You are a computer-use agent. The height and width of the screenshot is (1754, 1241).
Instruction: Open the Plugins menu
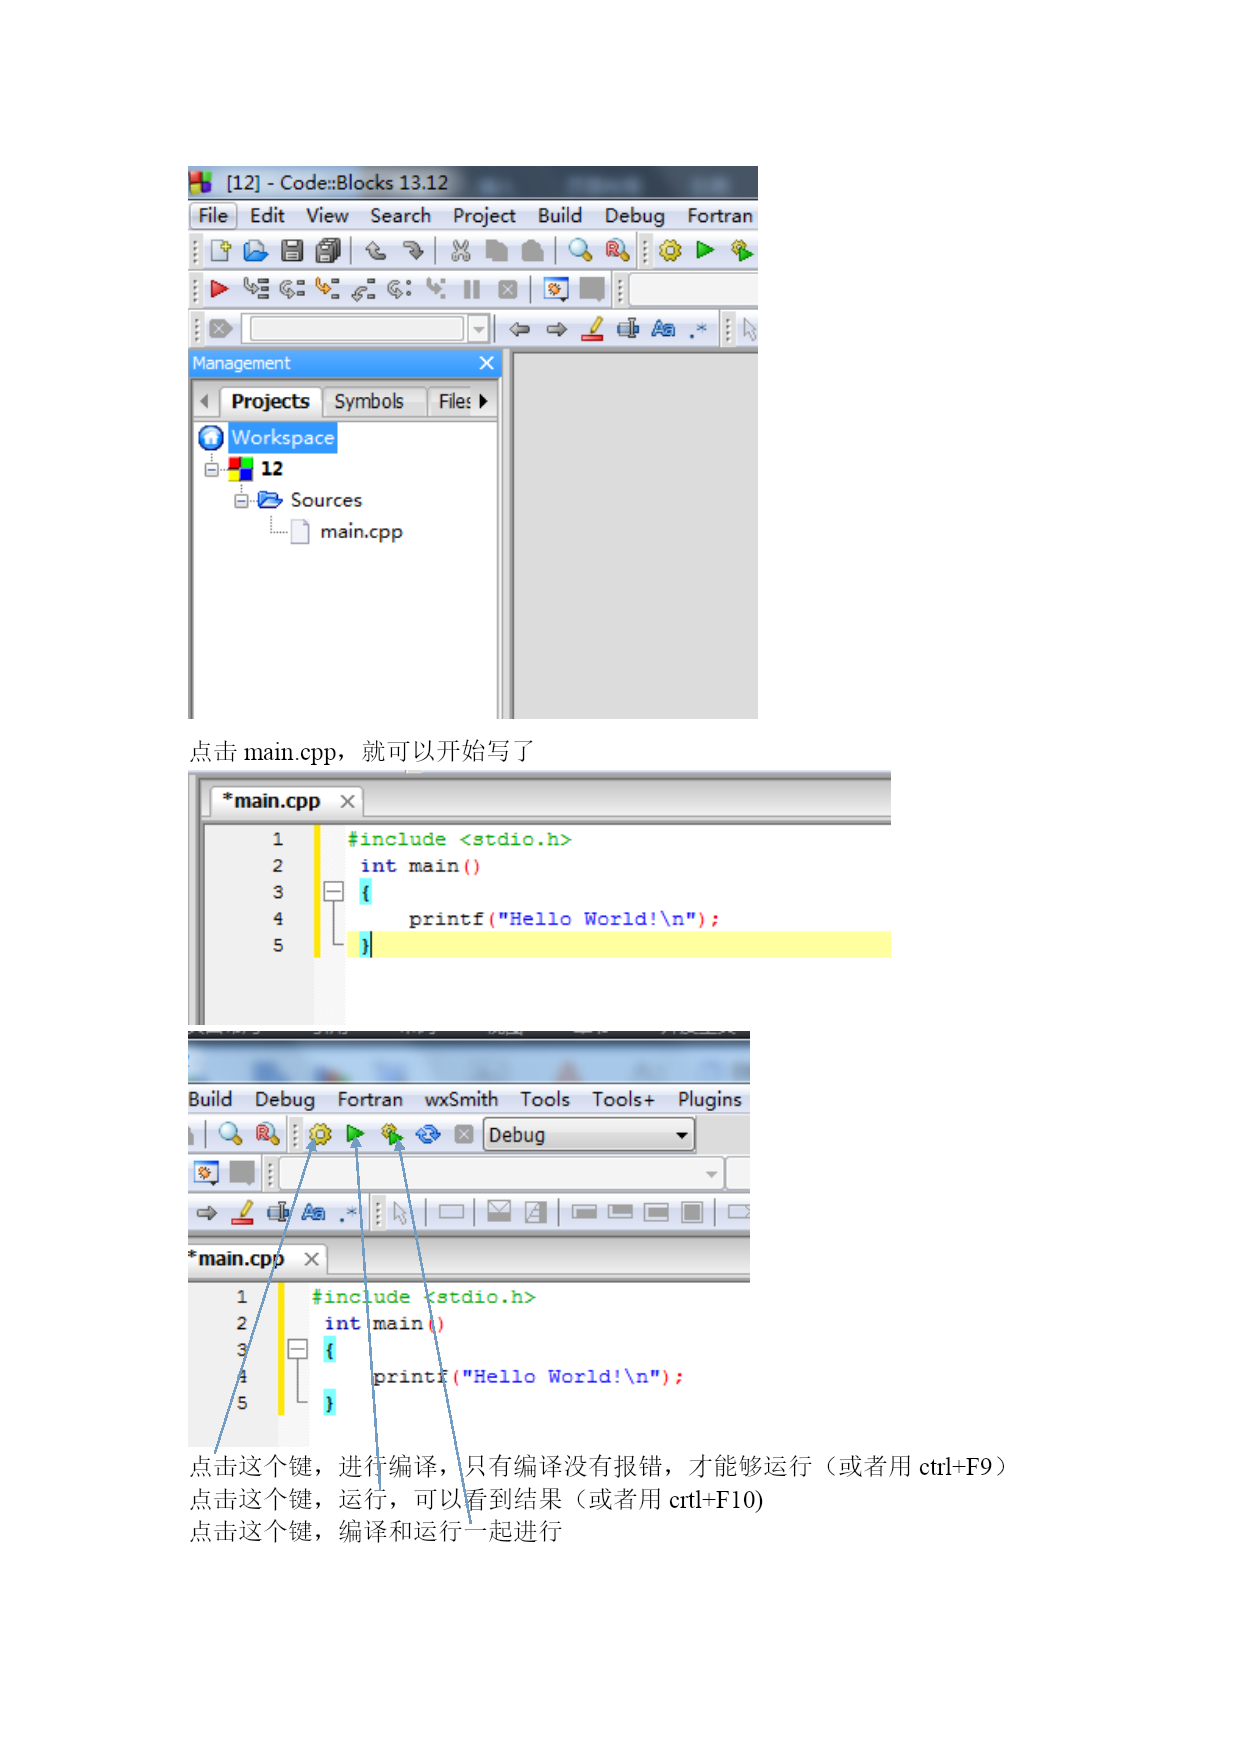710,1099
